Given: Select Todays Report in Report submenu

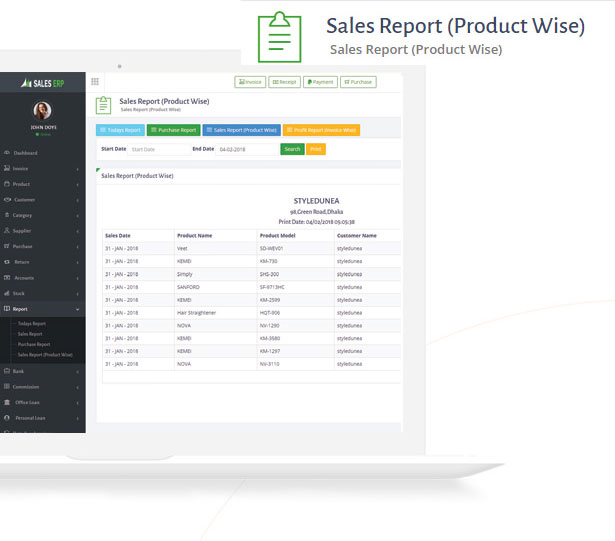Looking at the screenshot, I should click(32, 323).
